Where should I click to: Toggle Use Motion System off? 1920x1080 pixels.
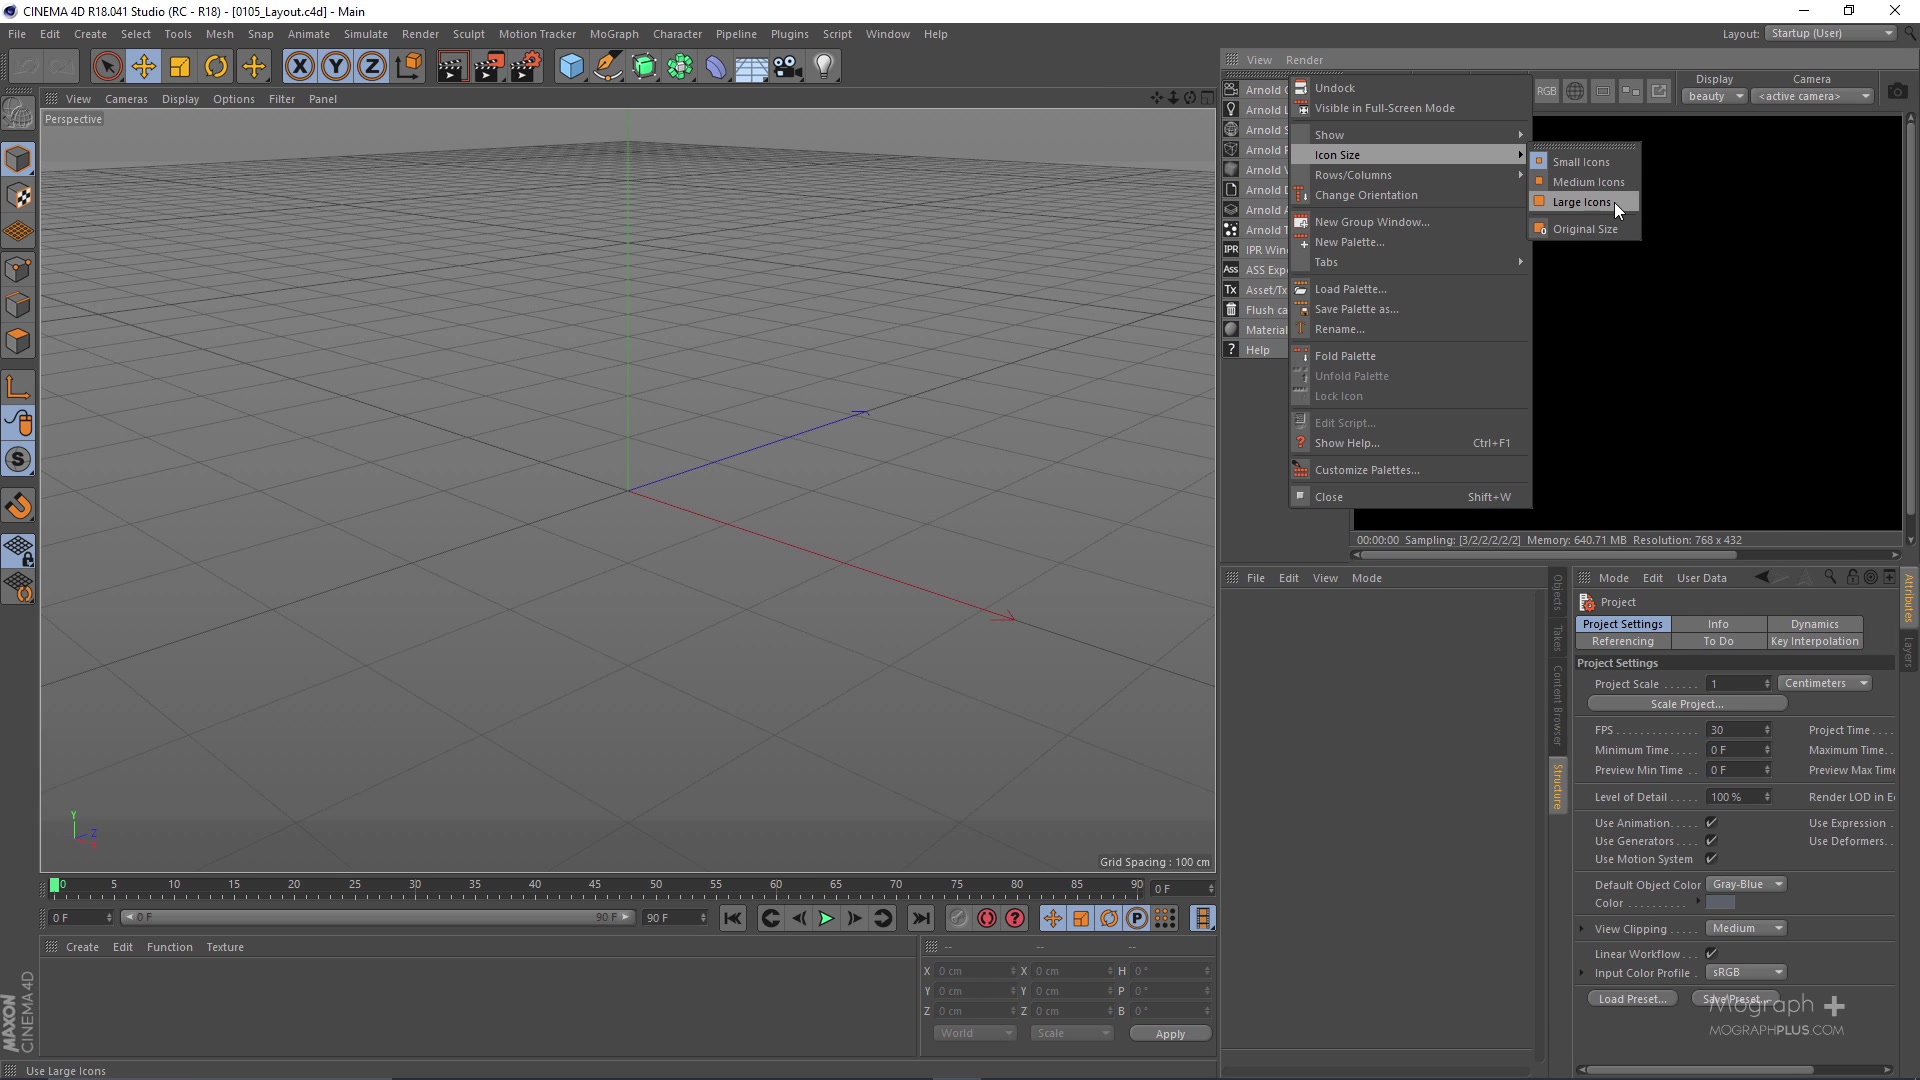pos(1712,859)
